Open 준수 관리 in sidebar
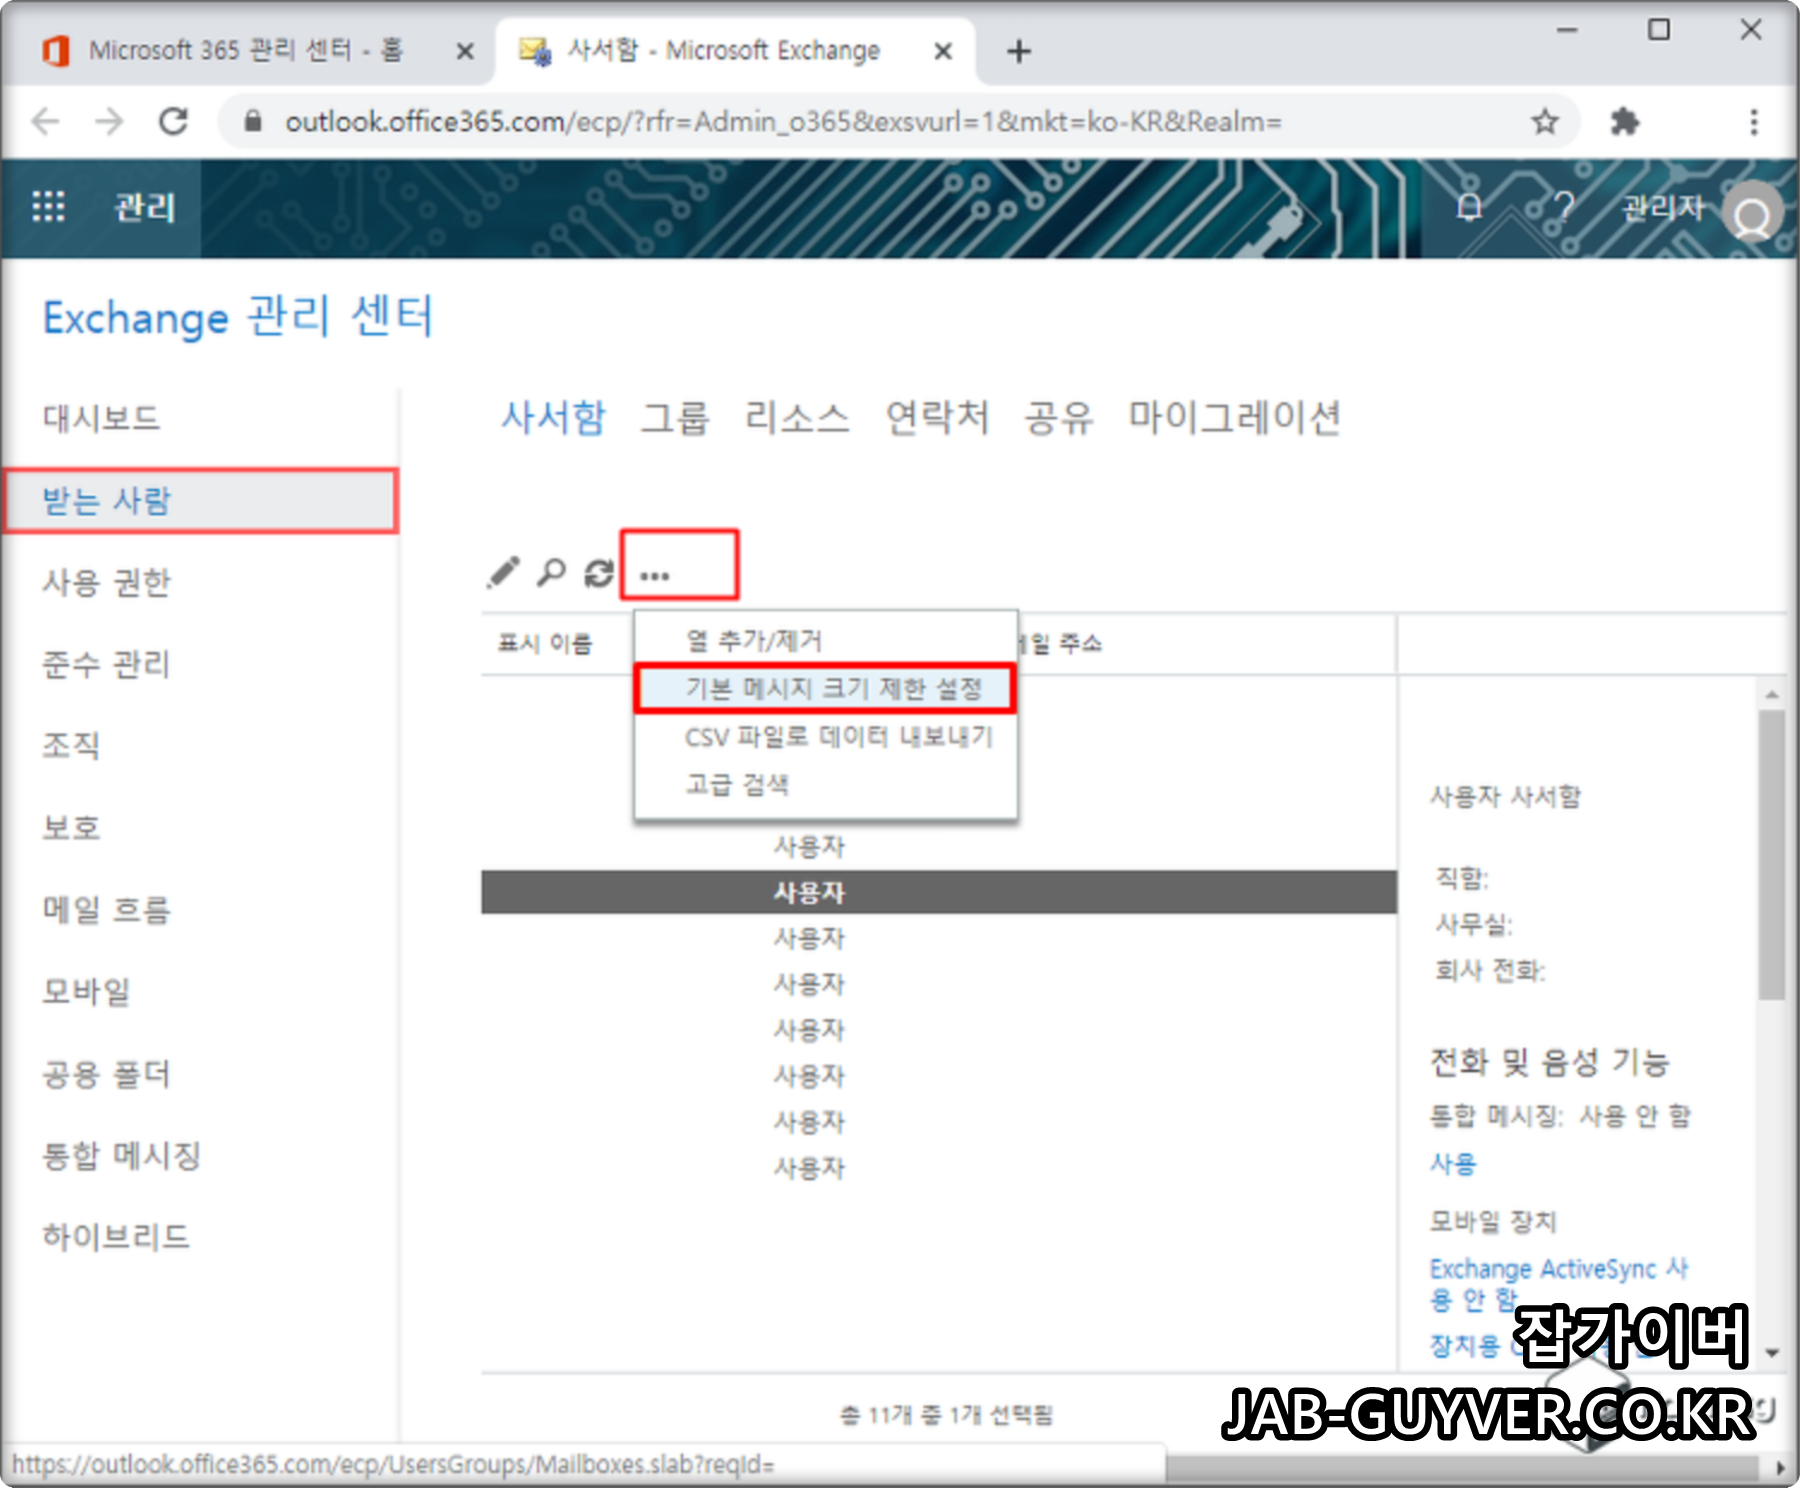 pyautogui.click(x=106, y=664)
